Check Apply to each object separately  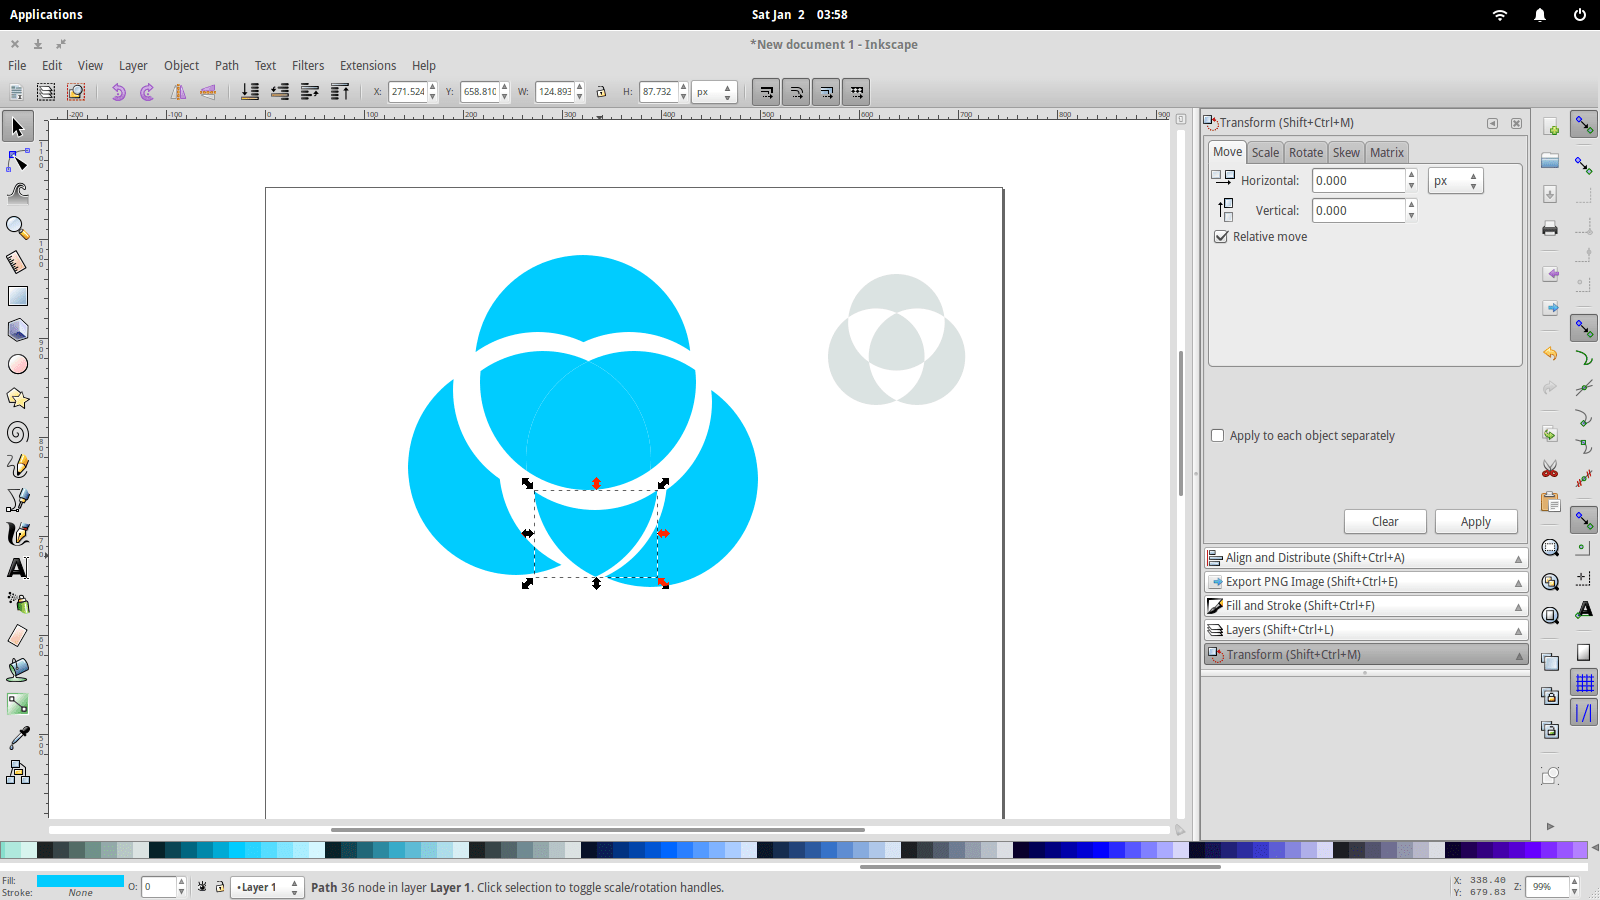click(x=1217, y=436)
